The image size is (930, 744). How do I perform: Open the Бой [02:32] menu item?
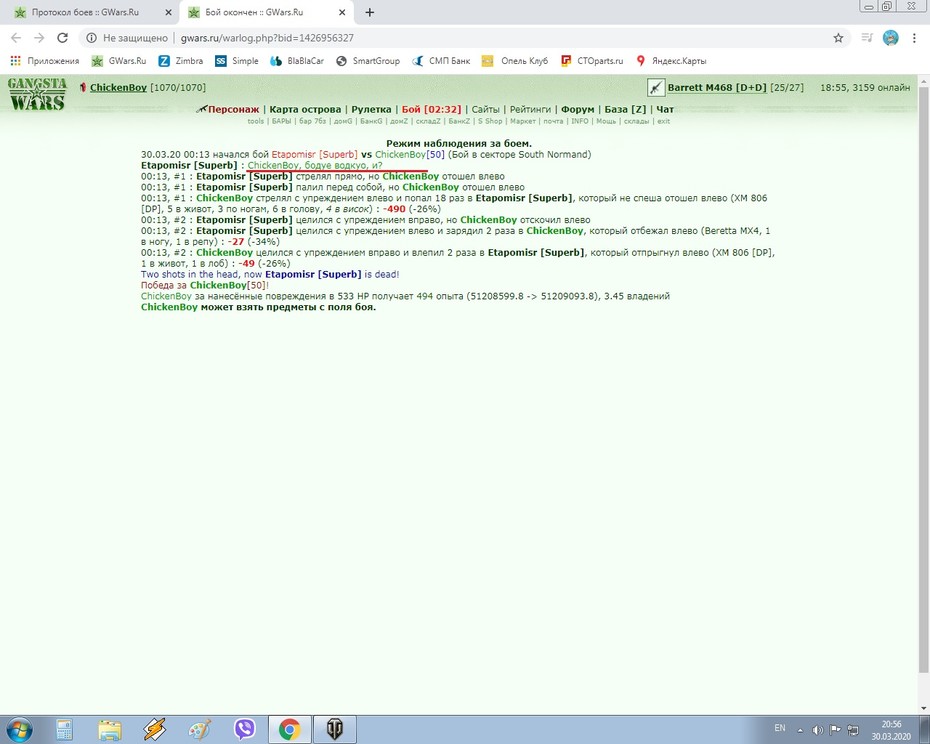431,109
